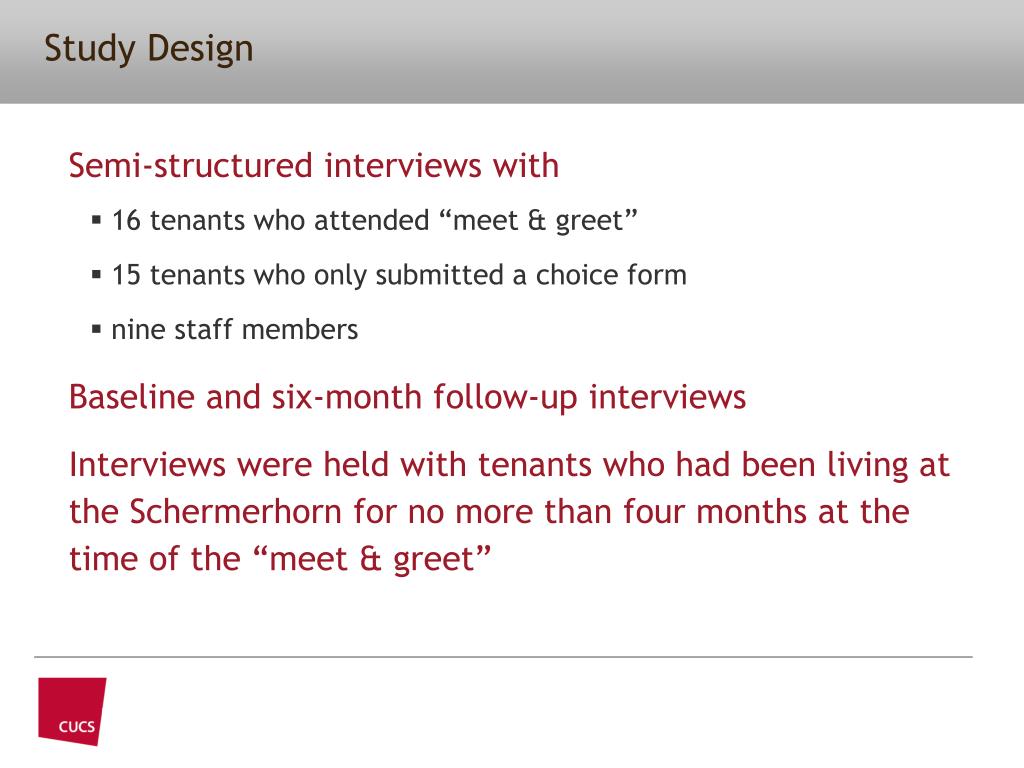This screenshot has width=1024, height=768.
Task: Select the "nine staff members" bullet text
Action: [234, 329]
